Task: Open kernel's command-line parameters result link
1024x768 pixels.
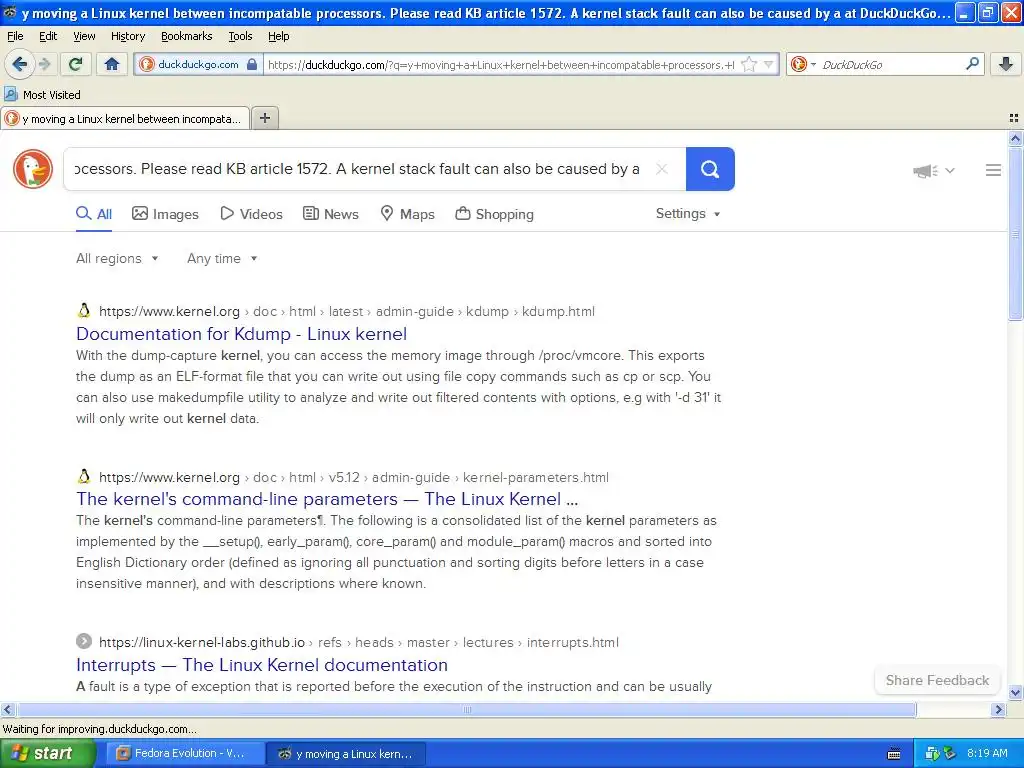Action: pyautogui.click(x=327, y=499)
